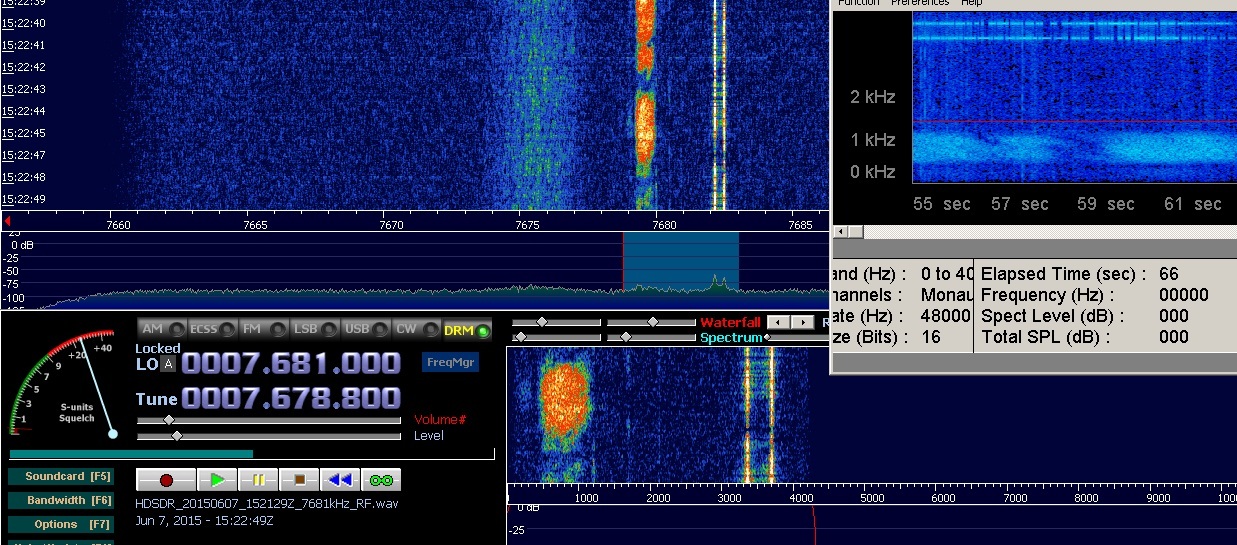
Task: Open Soundcard [F5] settings
Action: 60,476
